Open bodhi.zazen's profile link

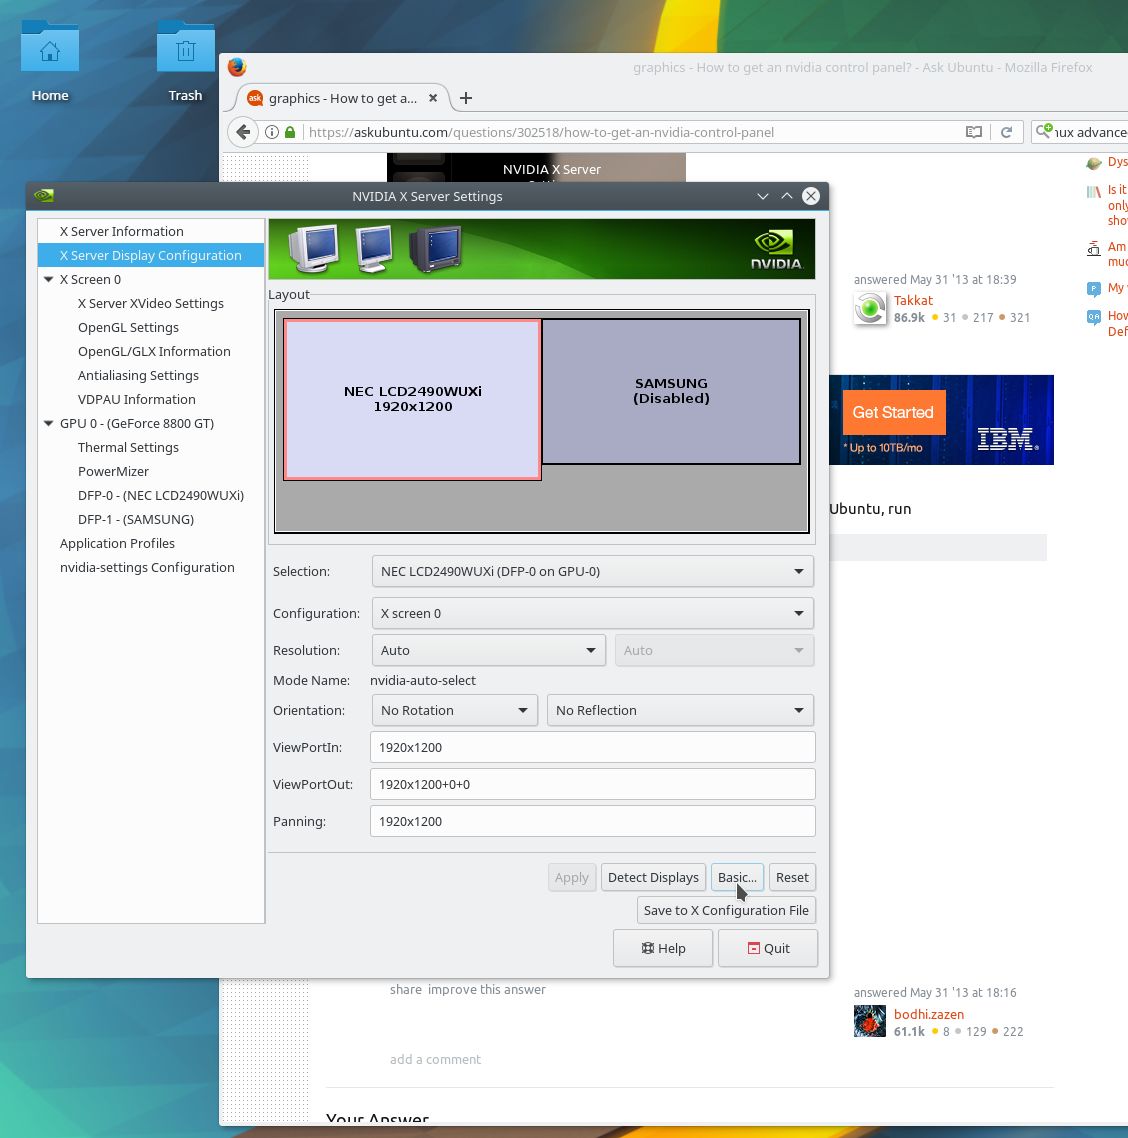[x=928, y=1015]
